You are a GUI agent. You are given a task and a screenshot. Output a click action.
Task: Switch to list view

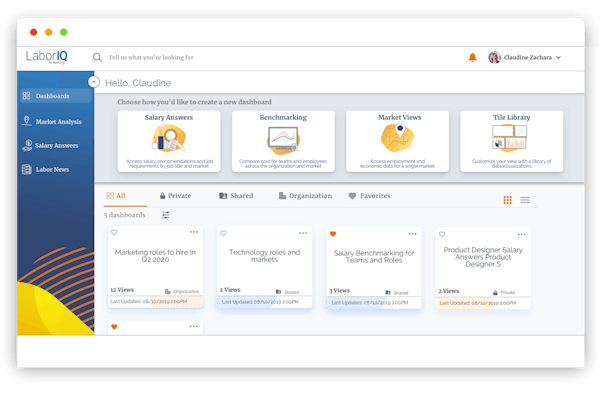[x=525, y=200]
